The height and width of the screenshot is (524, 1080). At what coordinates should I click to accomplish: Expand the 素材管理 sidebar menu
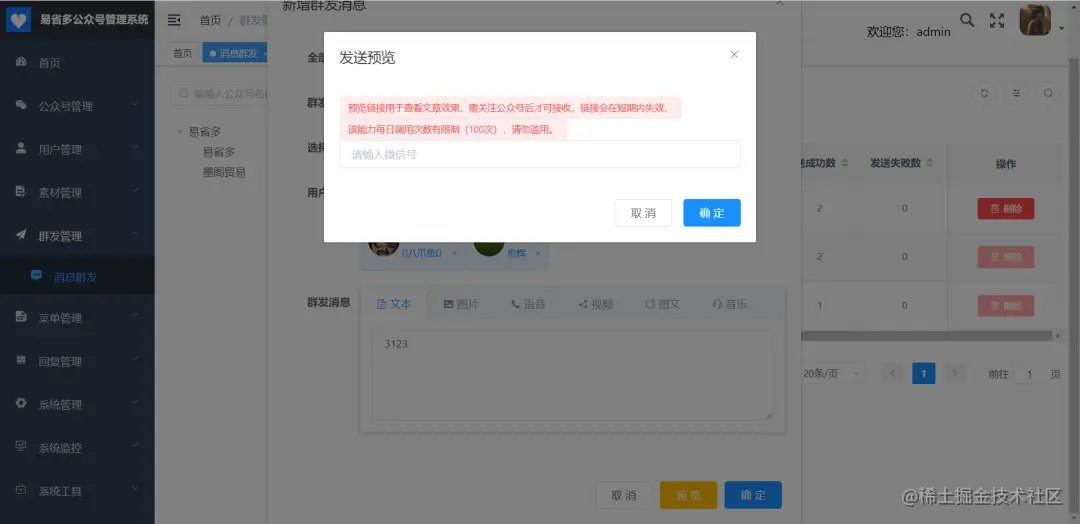77,193
